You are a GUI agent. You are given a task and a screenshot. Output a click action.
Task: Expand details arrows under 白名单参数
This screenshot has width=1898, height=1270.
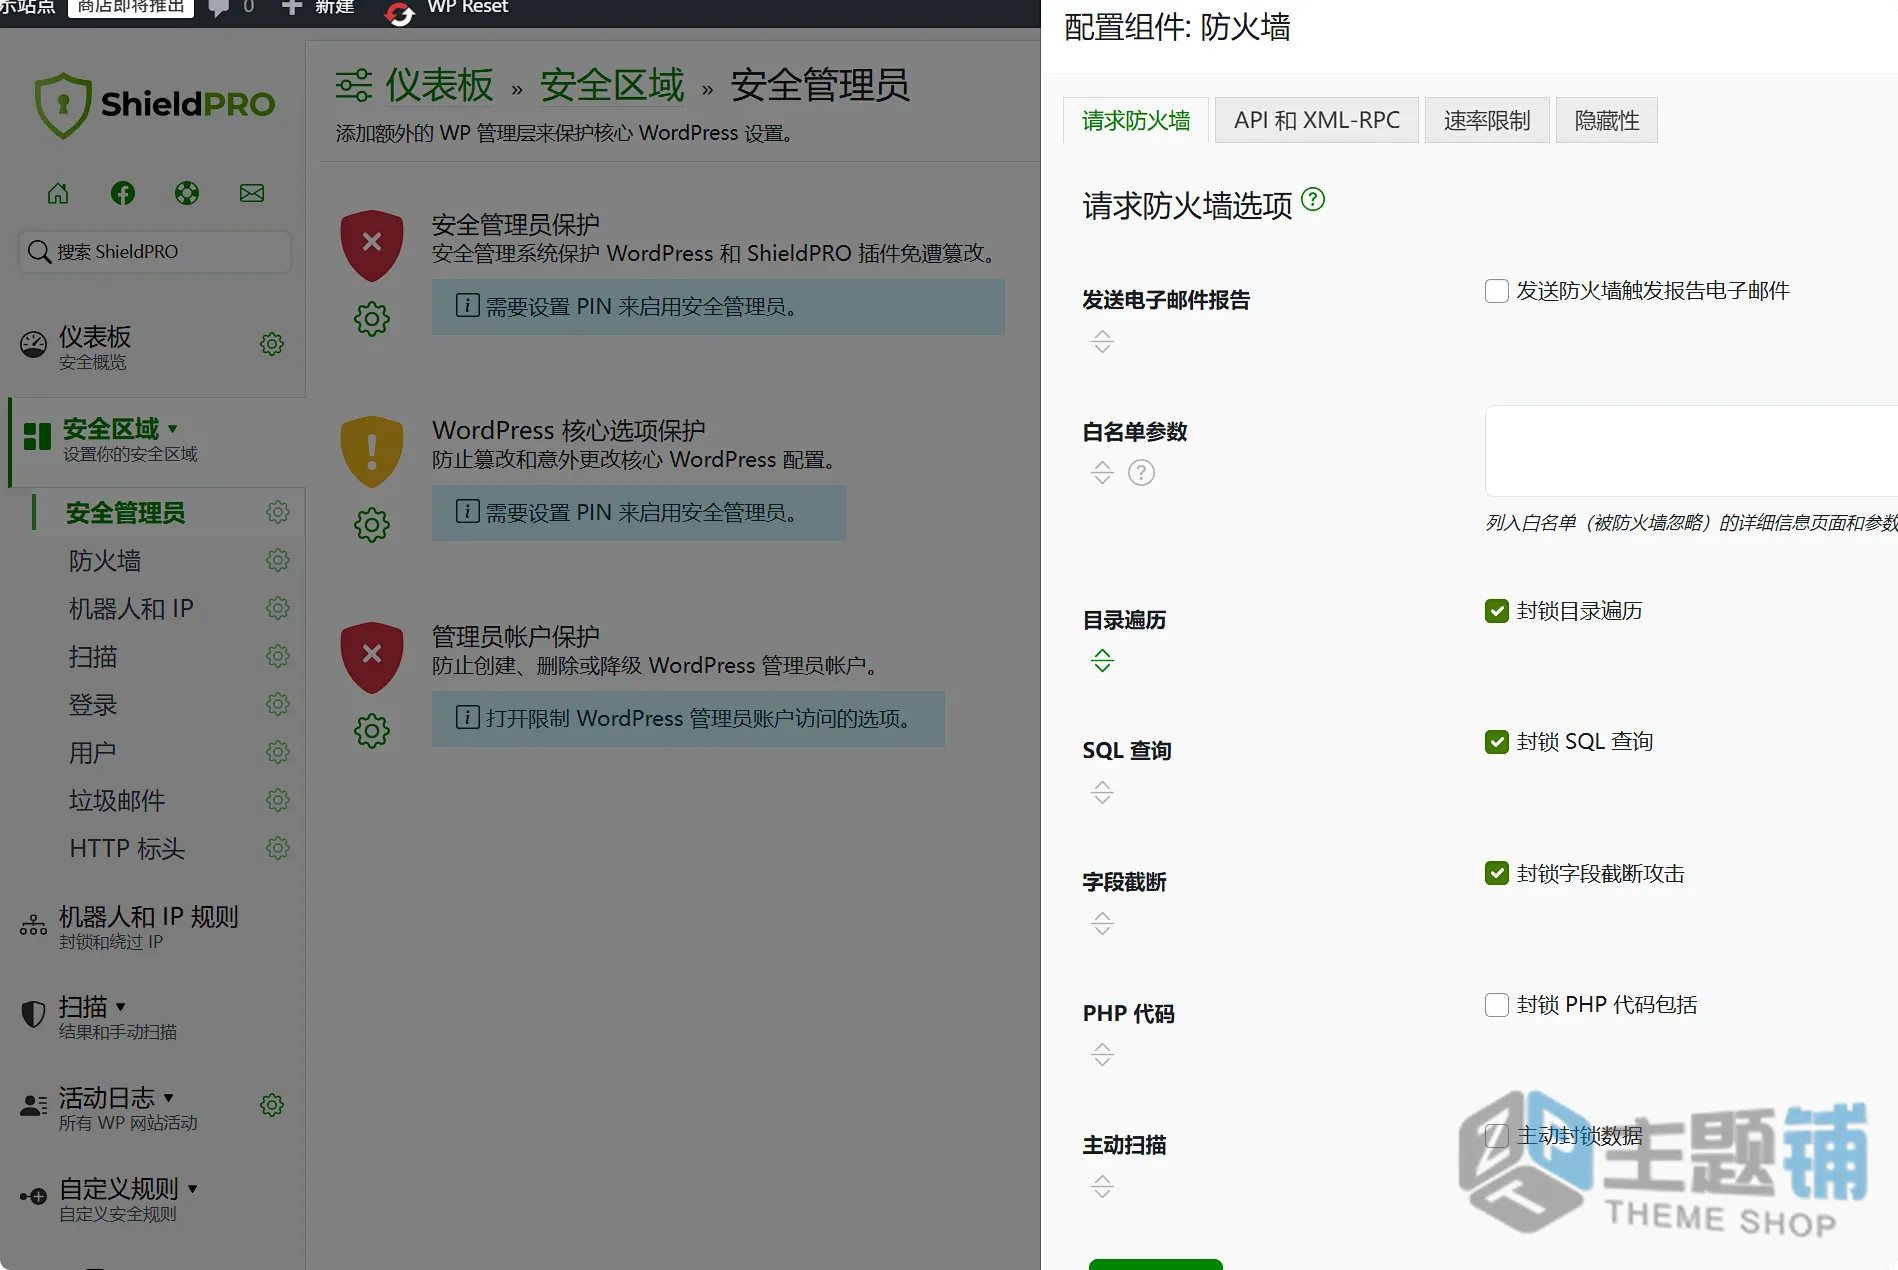(x=1102, y=472)
